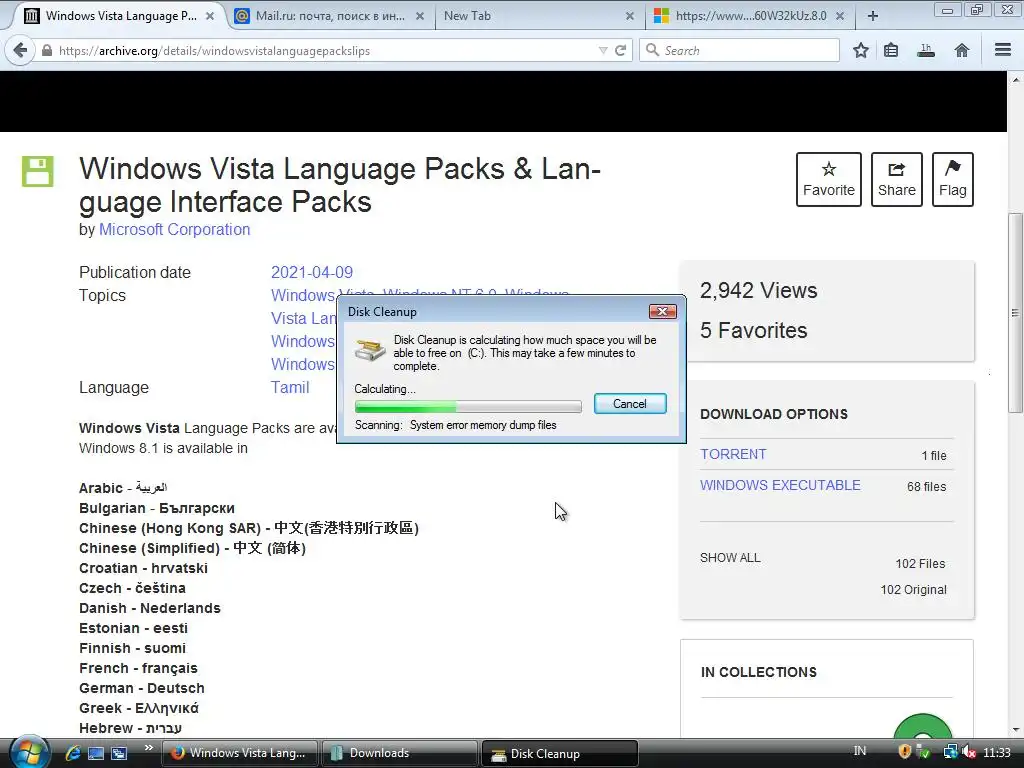Open the URL bar history dropdown arrow
Screen dimensions: 1024x768
(x=603, y=50)
